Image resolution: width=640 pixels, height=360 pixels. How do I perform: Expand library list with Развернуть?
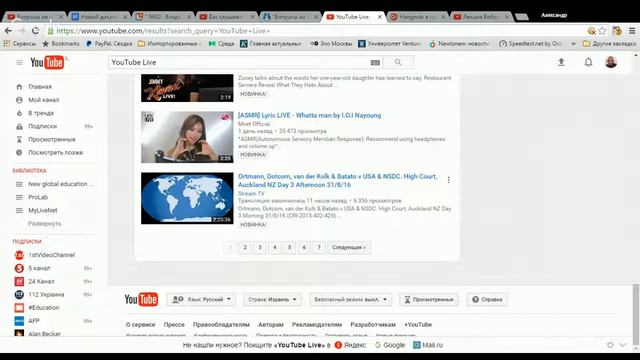click(x=44, y=223)
